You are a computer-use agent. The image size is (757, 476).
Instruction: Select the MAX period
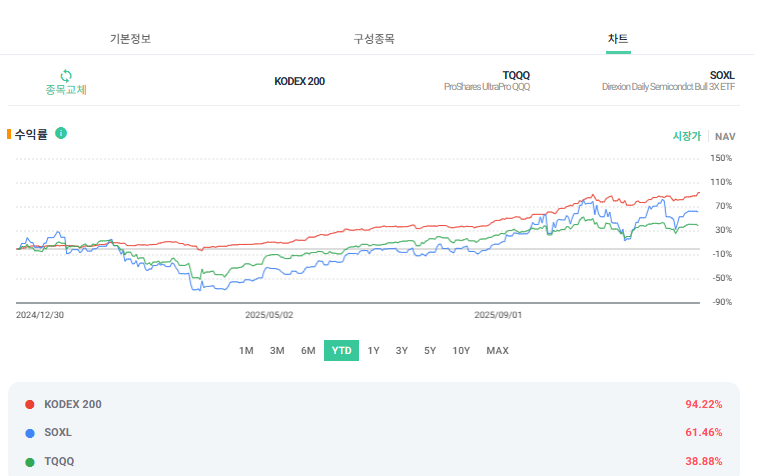[x=497, y=350]
